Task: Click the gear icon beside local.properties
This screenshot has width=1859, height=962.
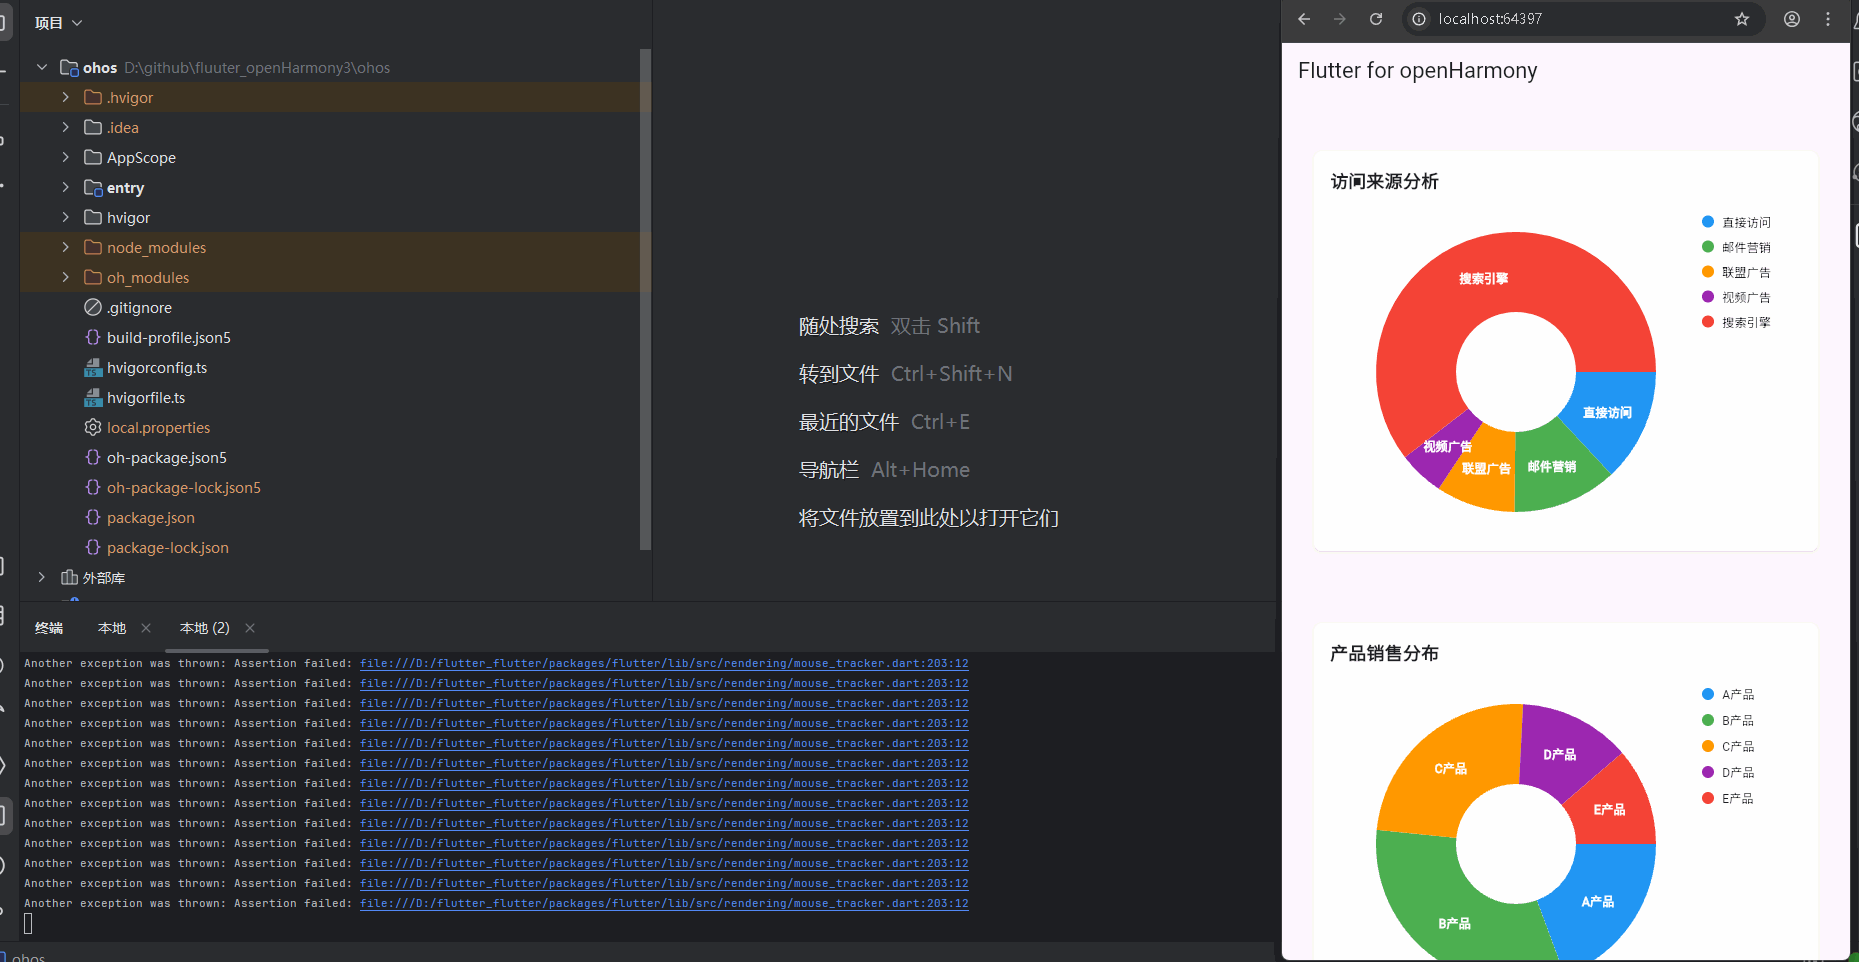Action: (x=92, y=427)
